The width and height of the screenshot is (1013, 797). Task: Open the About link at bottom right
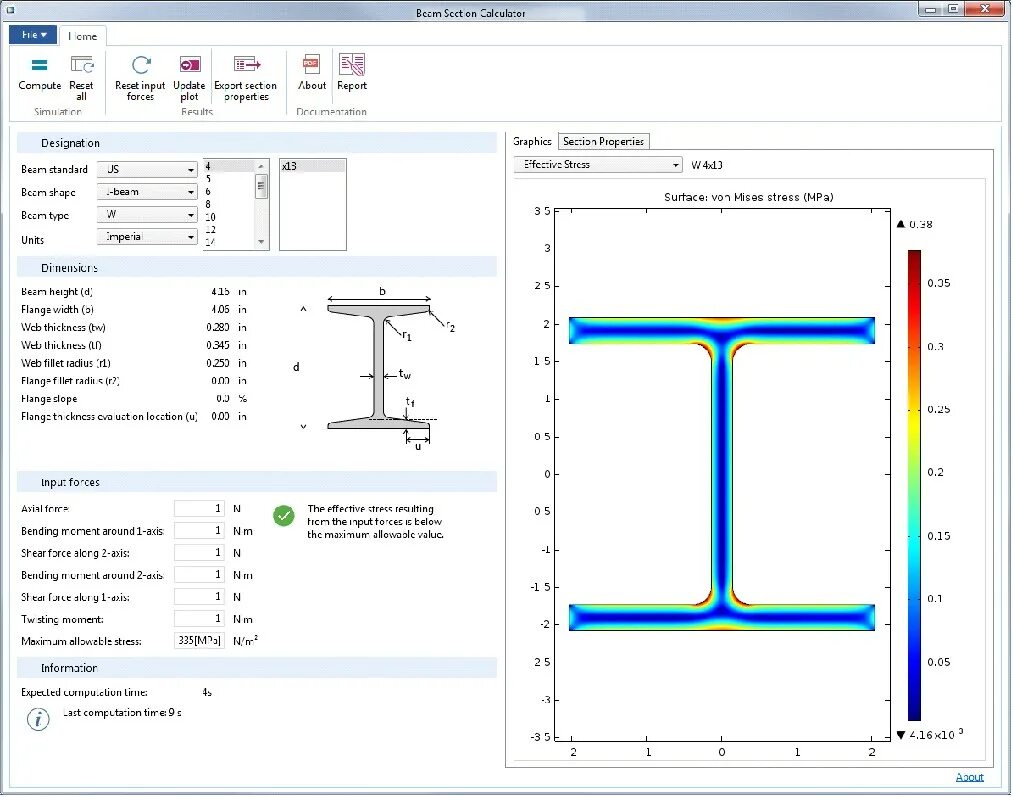[969, 777]
